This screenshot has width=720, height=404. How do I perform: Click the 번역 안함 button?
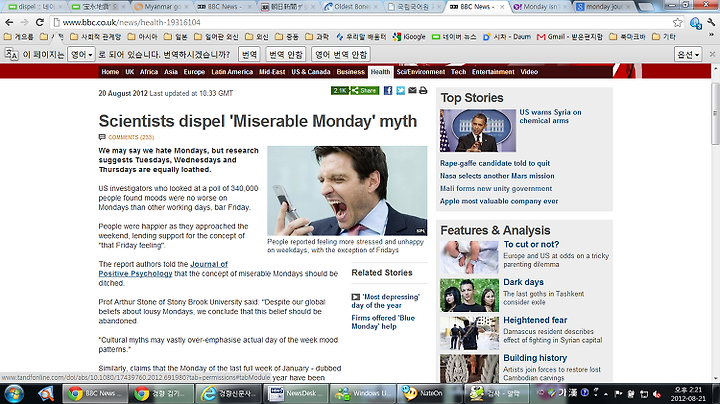tap(286, 55)
